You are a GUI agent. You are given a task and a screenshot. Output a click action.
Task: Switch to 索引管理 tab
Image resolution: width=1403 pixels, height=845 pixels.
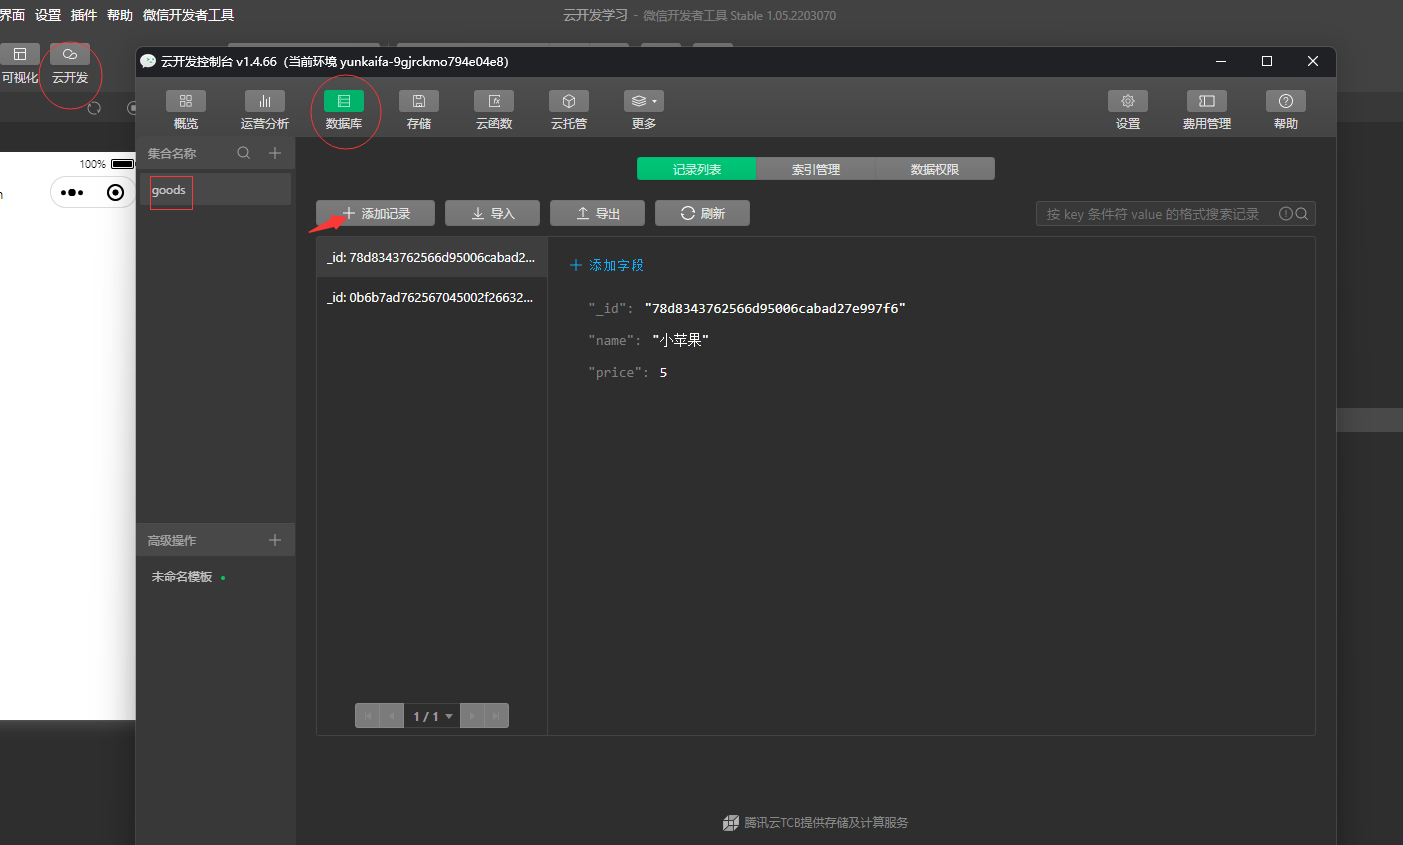[816, 169]
